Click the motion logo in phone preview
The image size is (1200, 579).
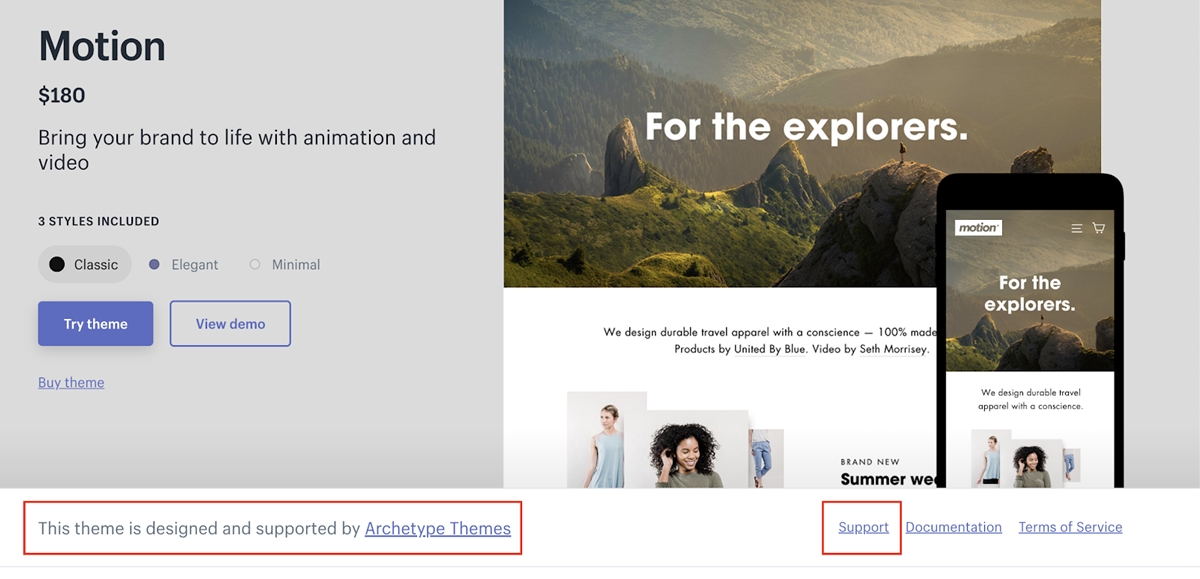(978, 228)
